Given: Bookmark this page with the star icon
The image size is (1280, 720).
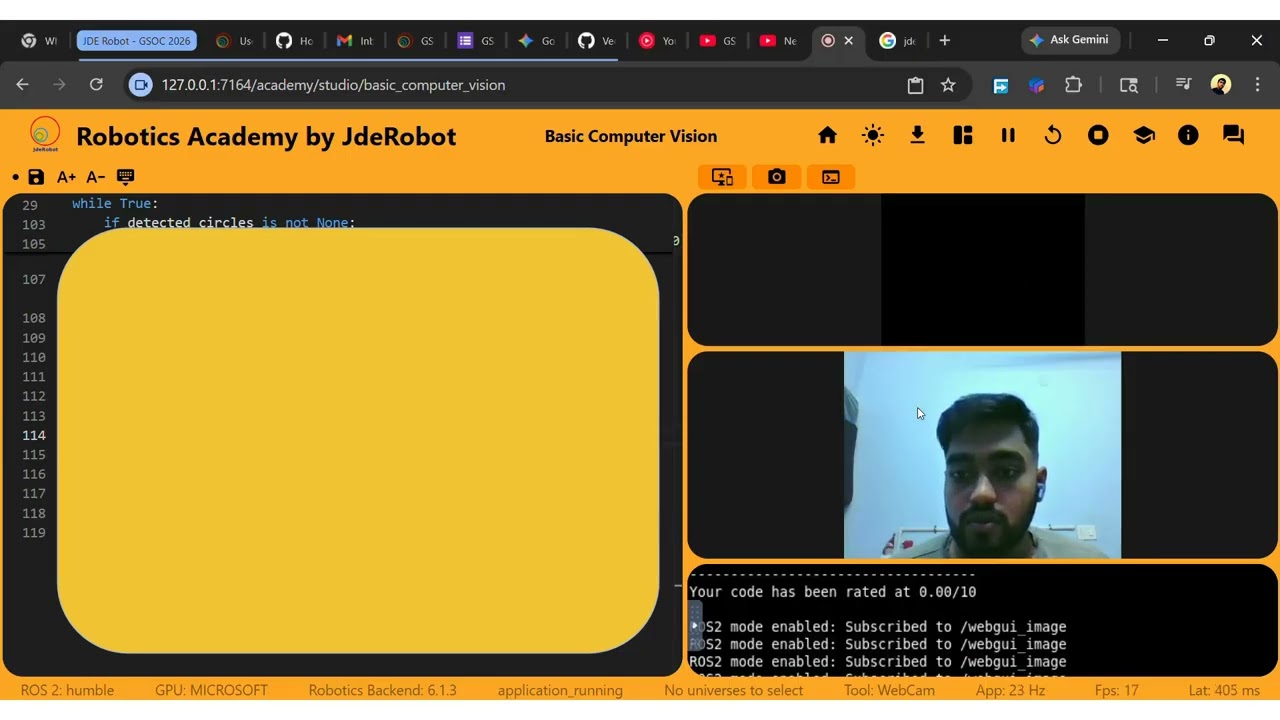Looking at the screenshot, I should (948, 85).
